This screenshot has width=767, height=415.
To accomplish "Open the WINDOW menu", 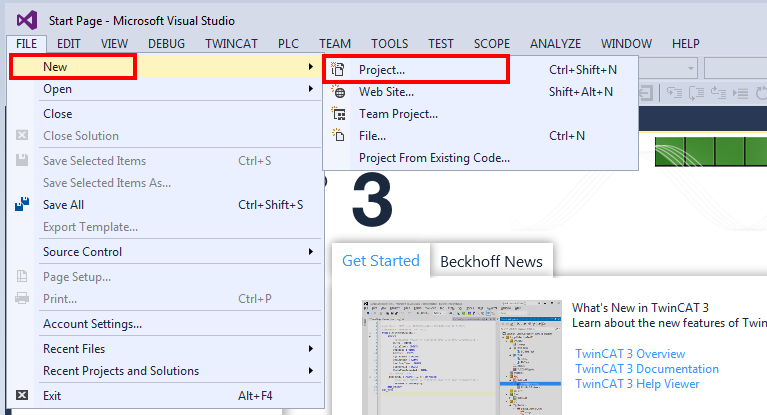I will pos(626,44).
